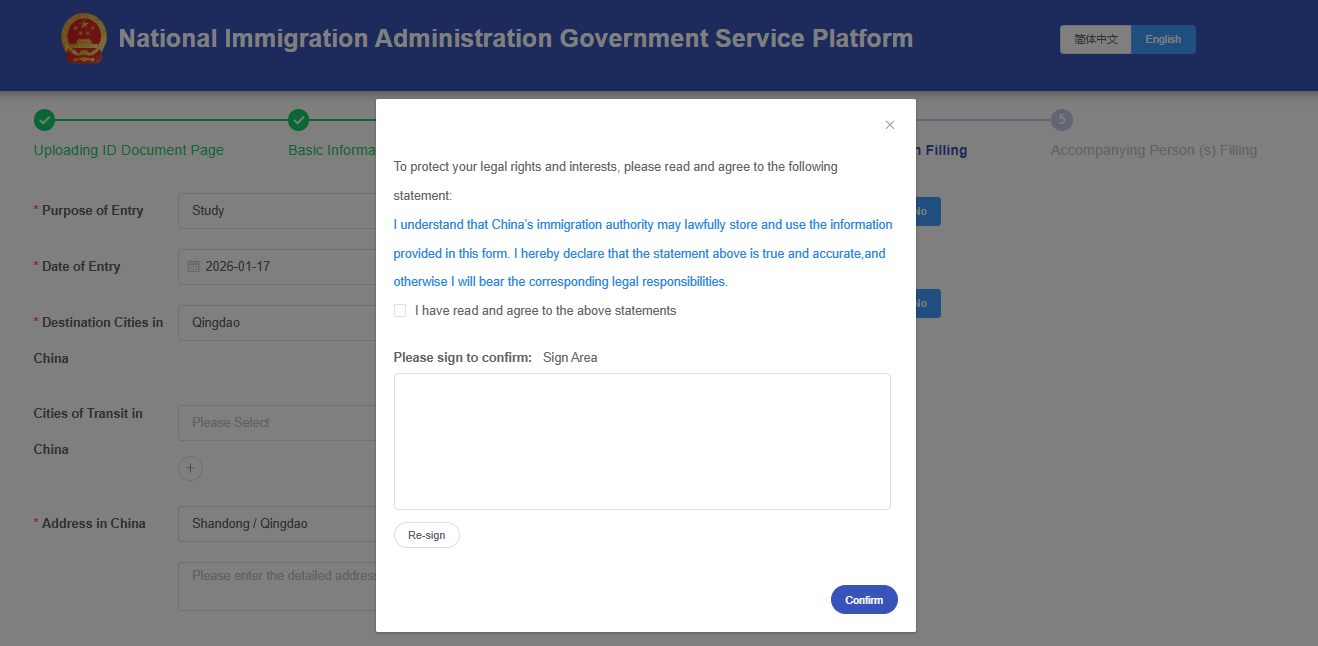
Task: Click the step 5 numbered circle
Action: 1061,120
